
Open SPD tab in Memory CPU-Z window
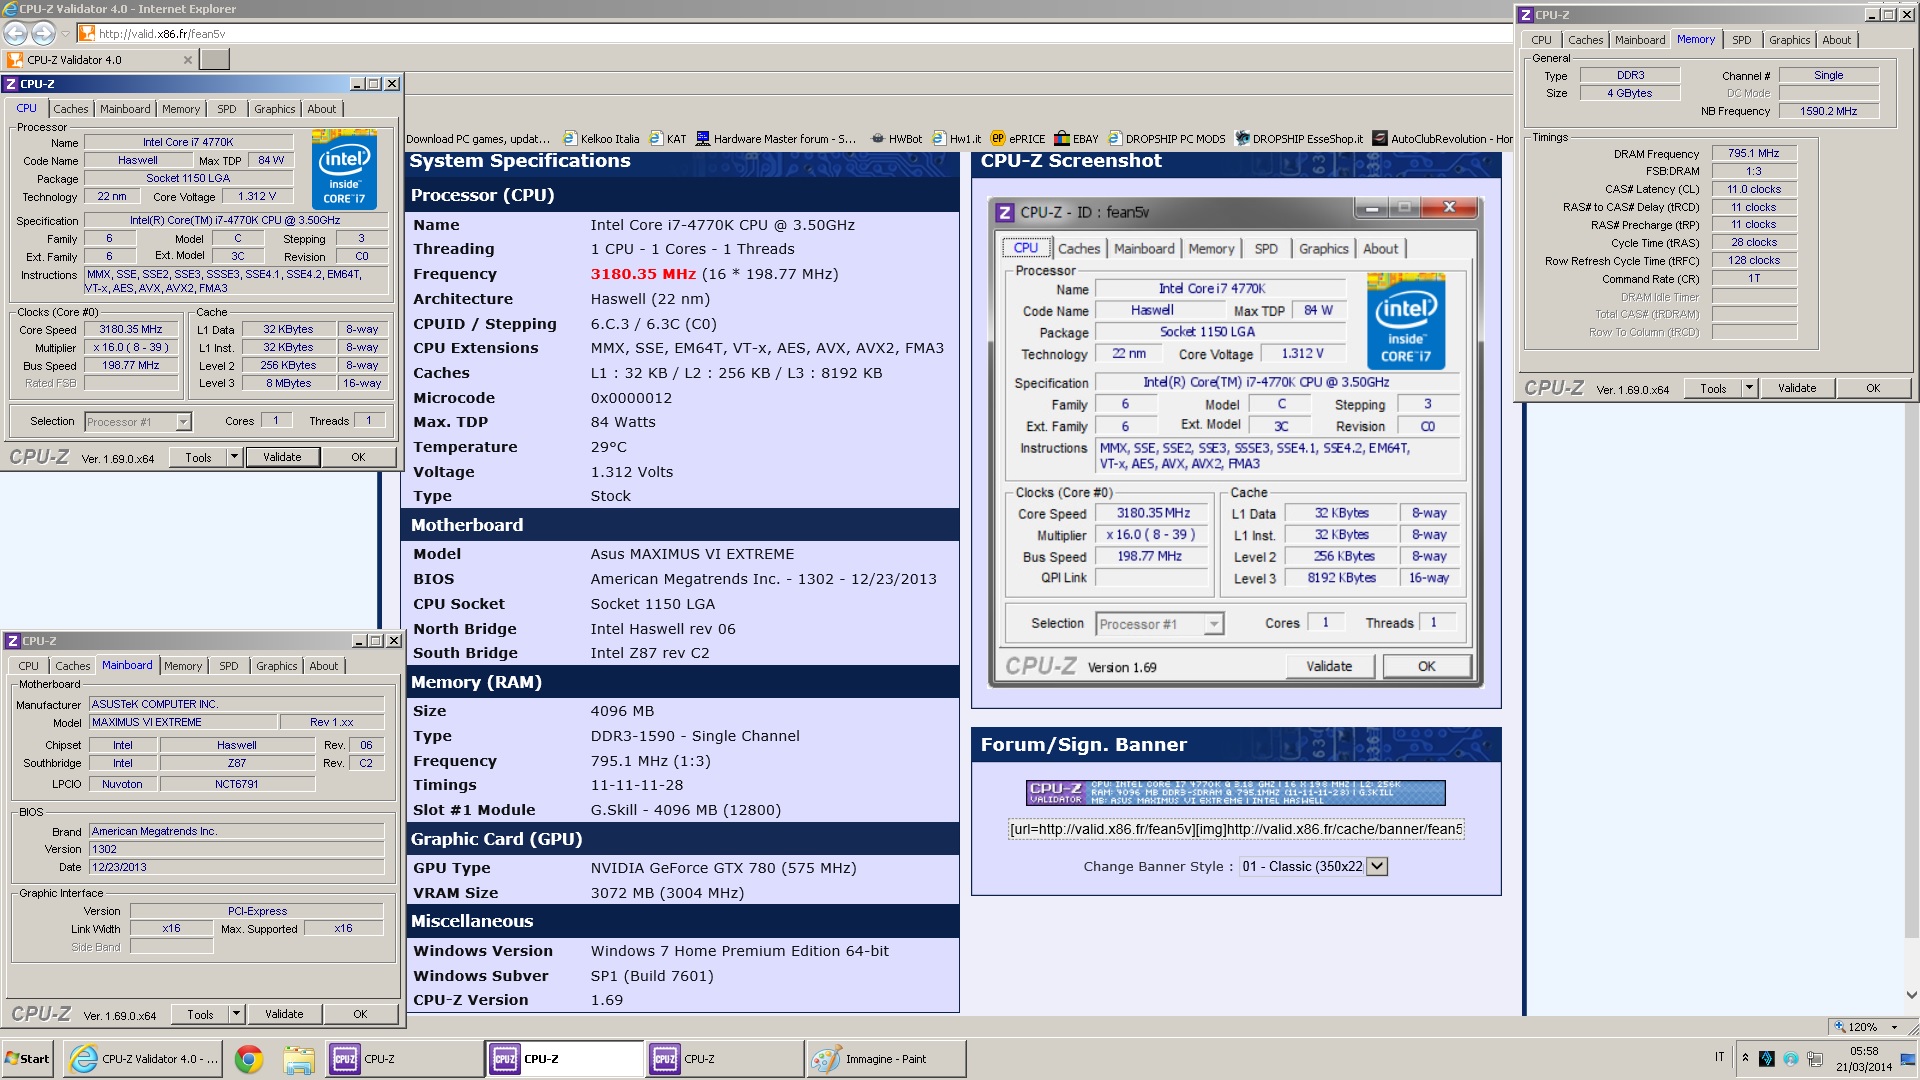[x=1742, y=40]
